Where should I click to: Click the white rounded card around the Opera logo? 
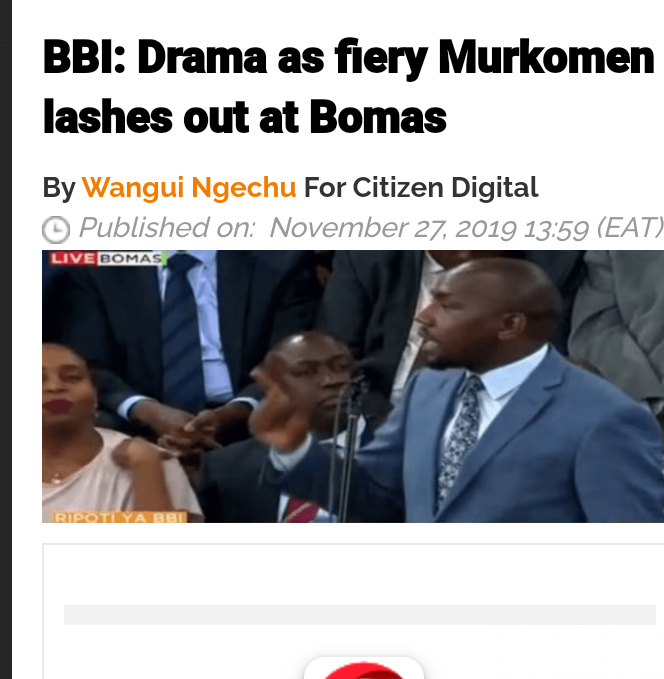[363, 668]
